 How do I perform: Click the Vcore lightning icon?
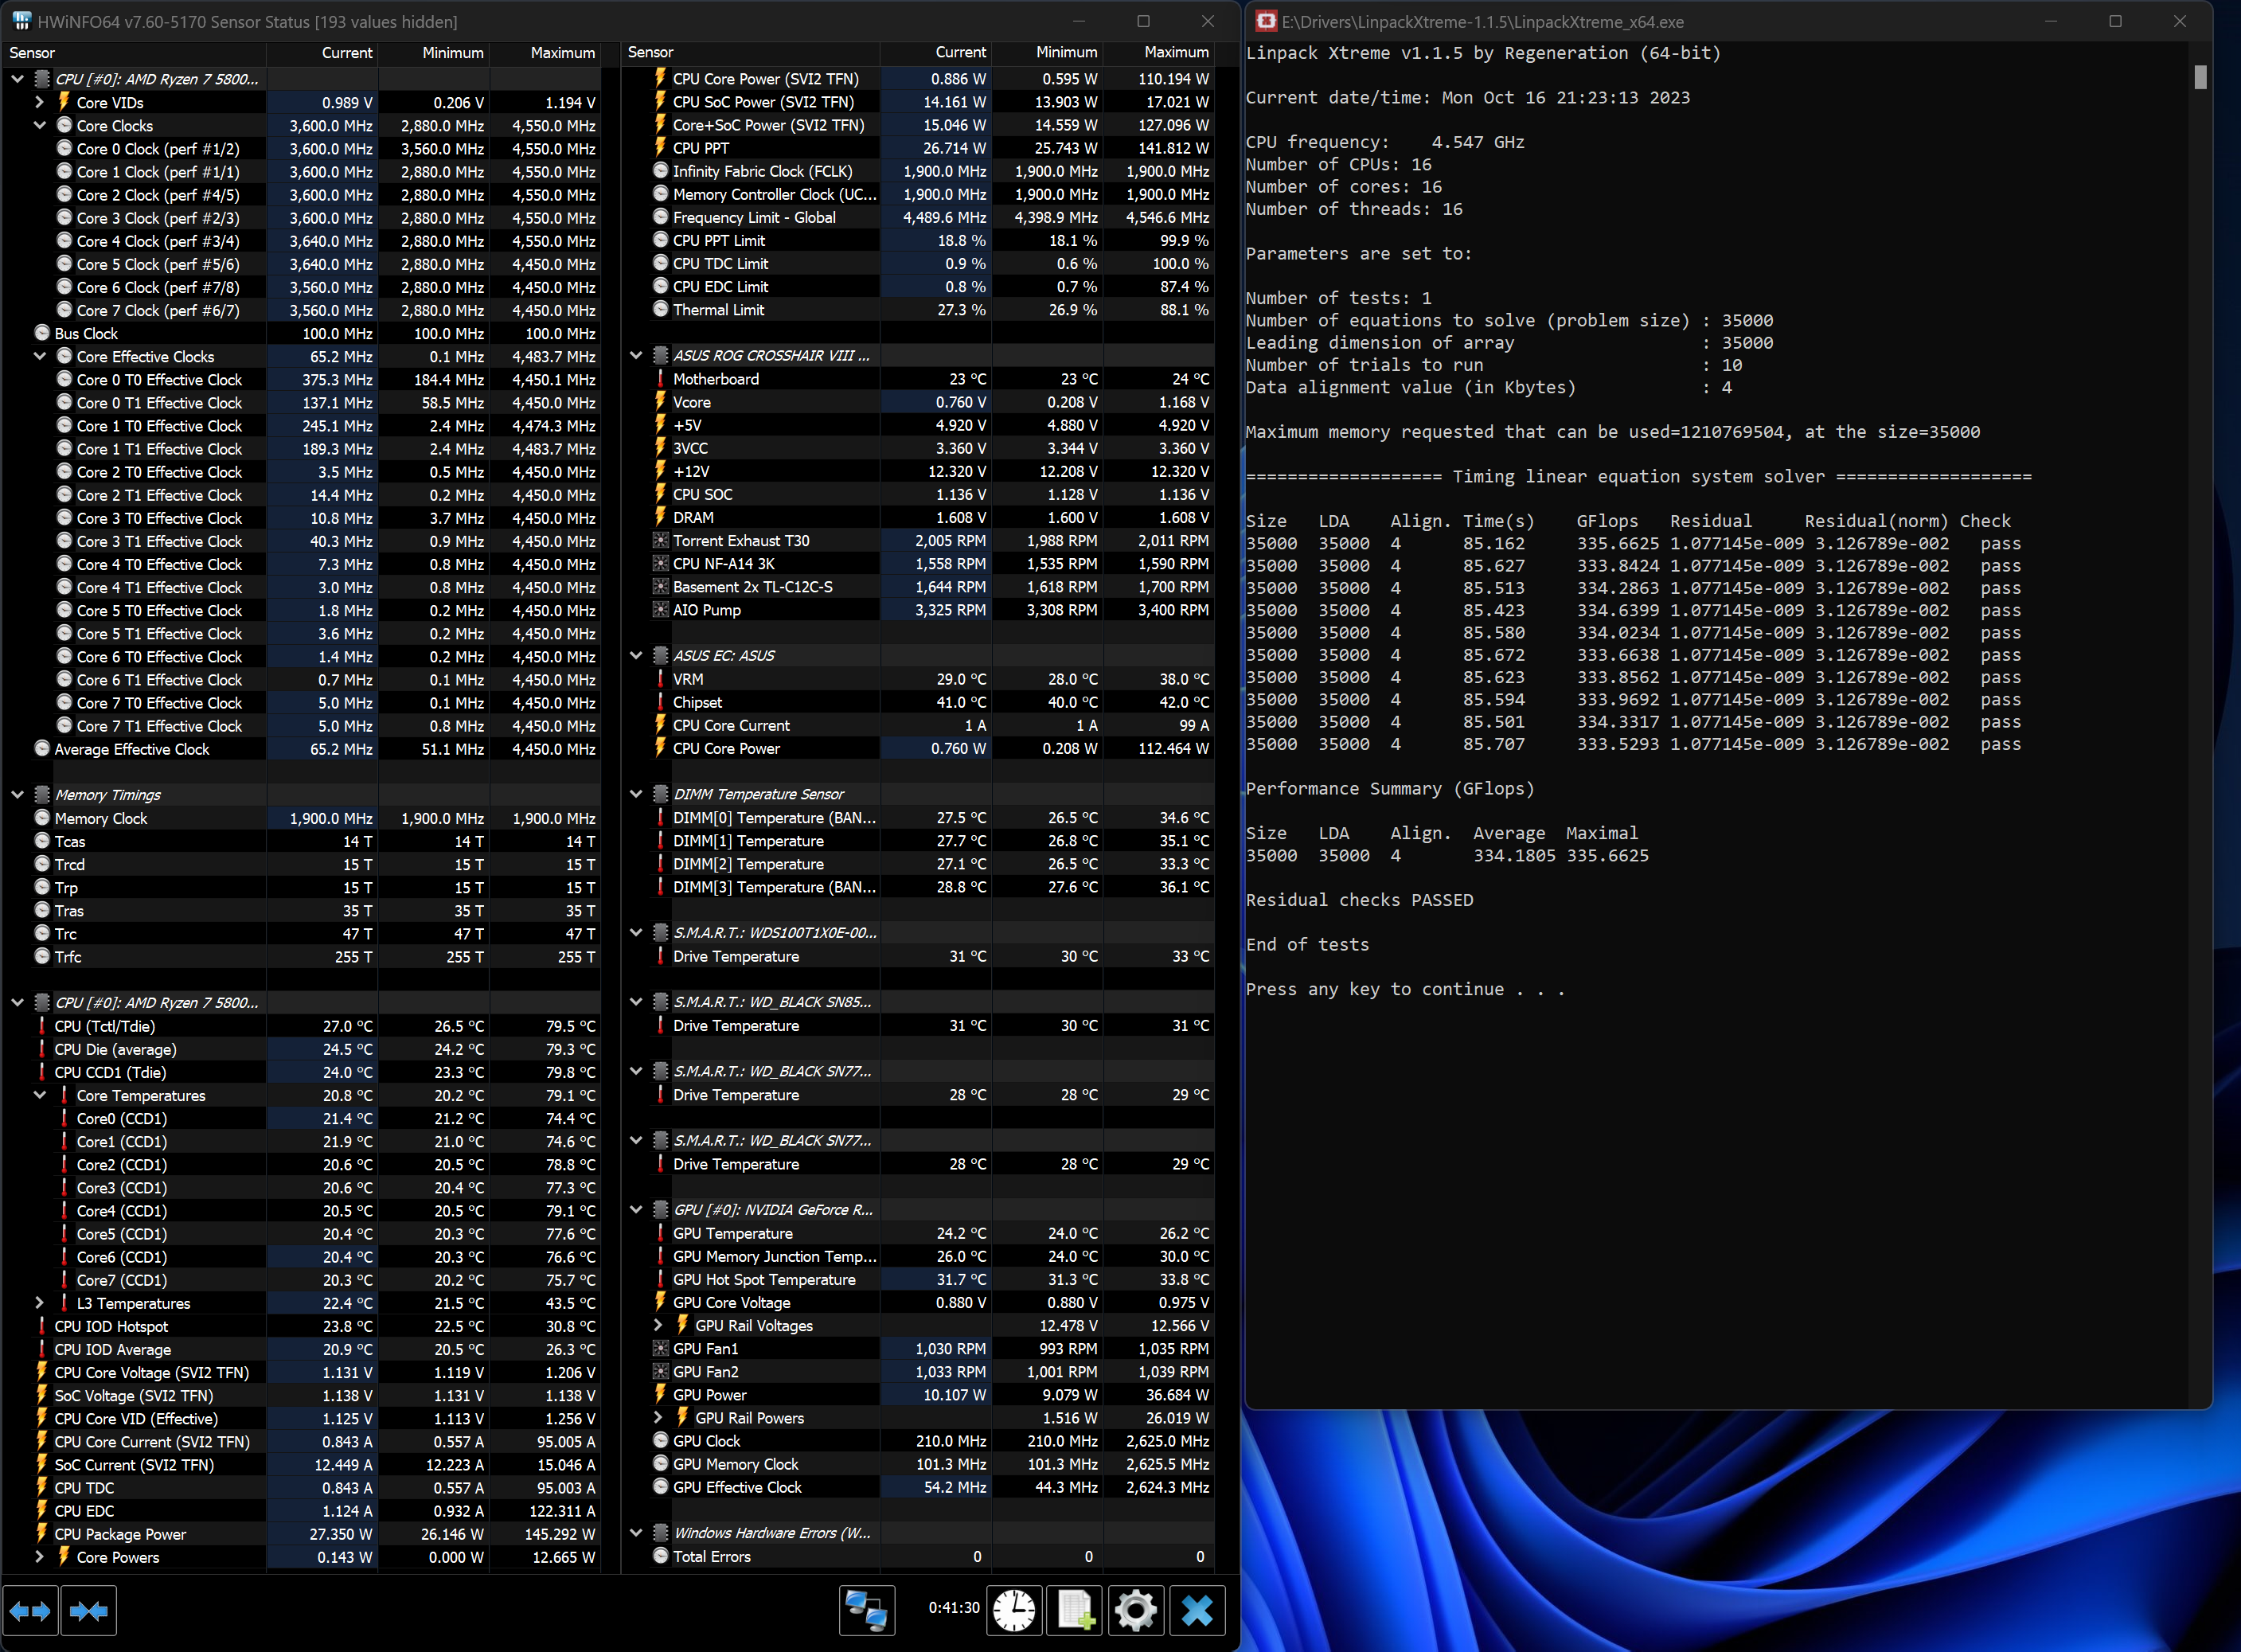click(660, 402)
